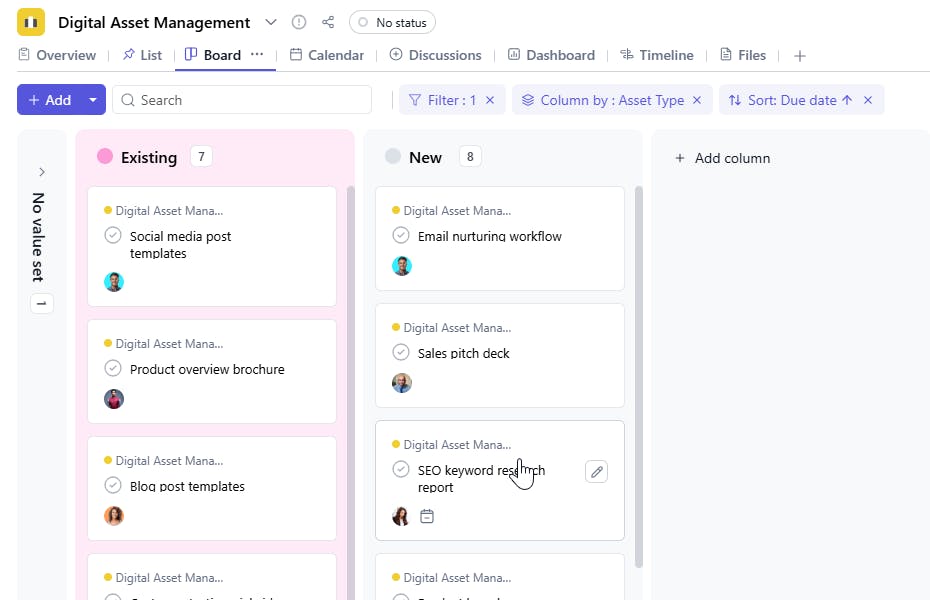The image size is (930, 600).
Task: Set project status via No status button
Action: (x=392, y=22)
